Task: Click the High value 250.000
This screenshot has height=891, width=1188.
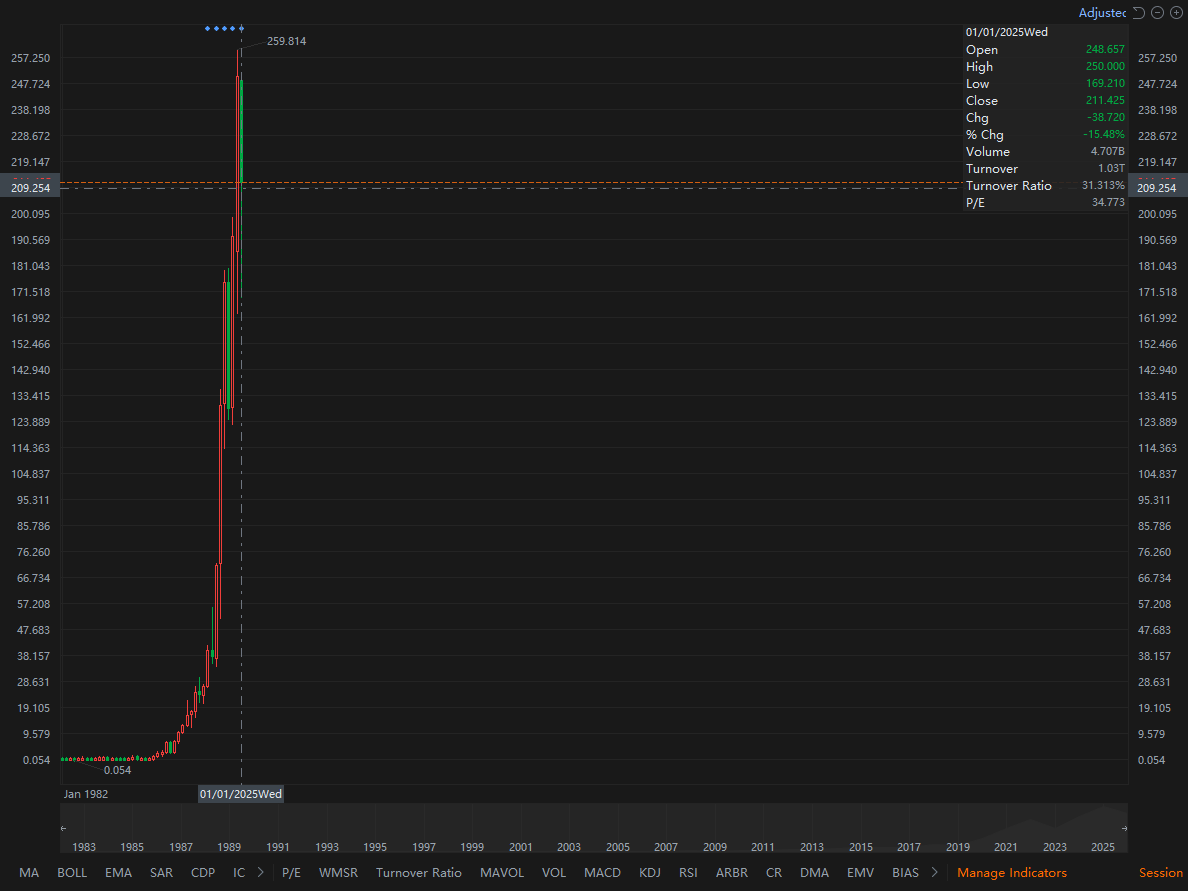Action: click(x=1105, y=66)
